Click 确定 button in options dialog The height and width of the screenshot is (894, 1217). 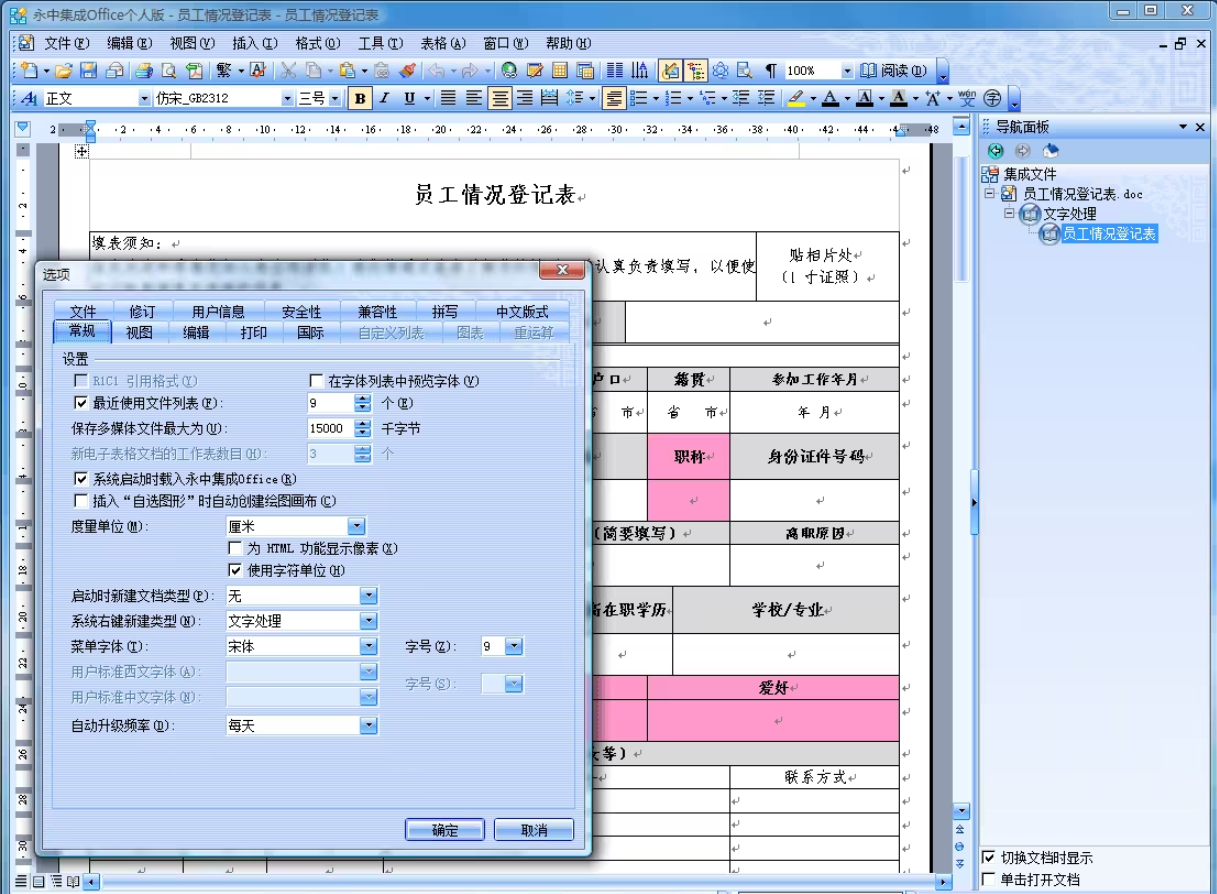[444, 830]
